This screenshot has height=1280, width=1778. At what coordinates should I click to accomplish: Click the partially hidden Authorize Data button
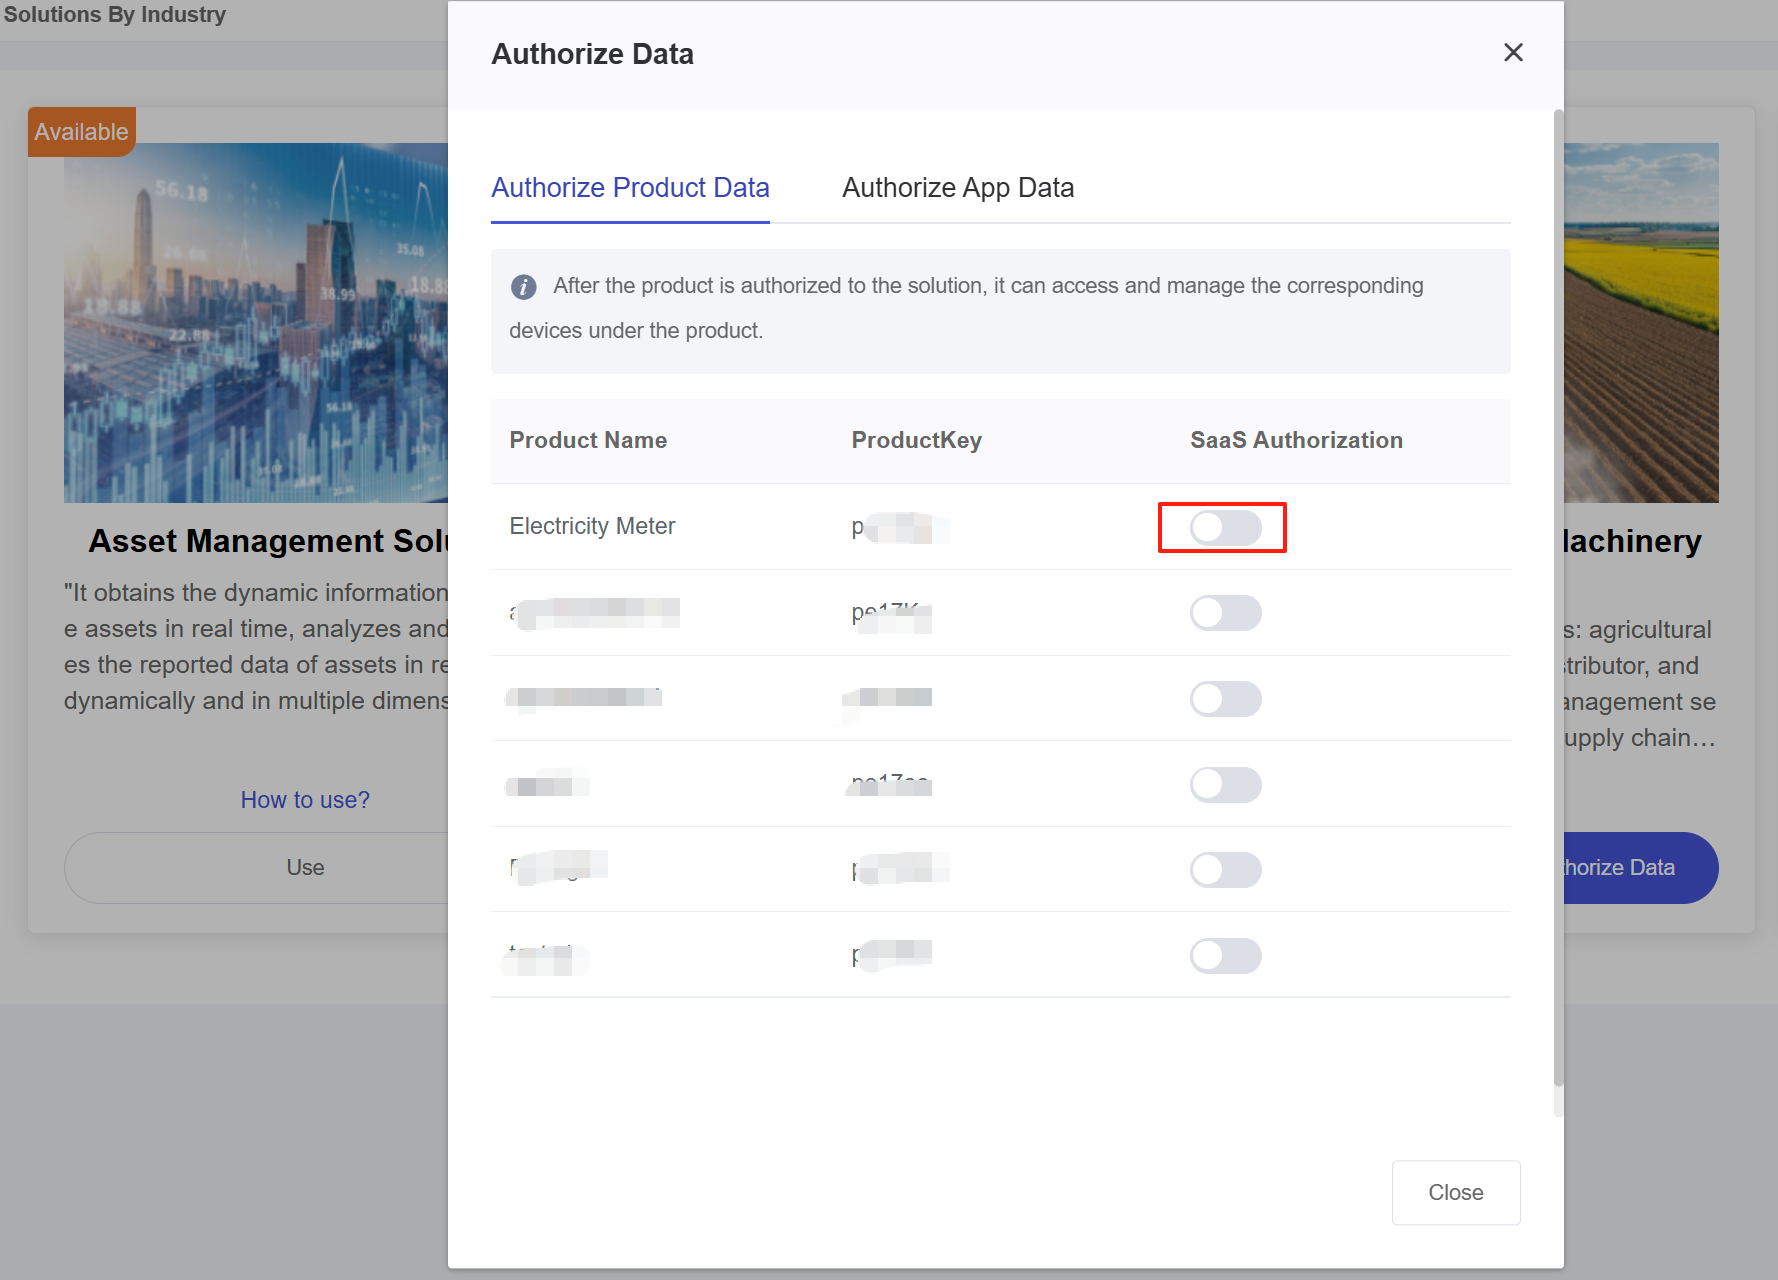pyautogui.click(x=1640, y=868)
